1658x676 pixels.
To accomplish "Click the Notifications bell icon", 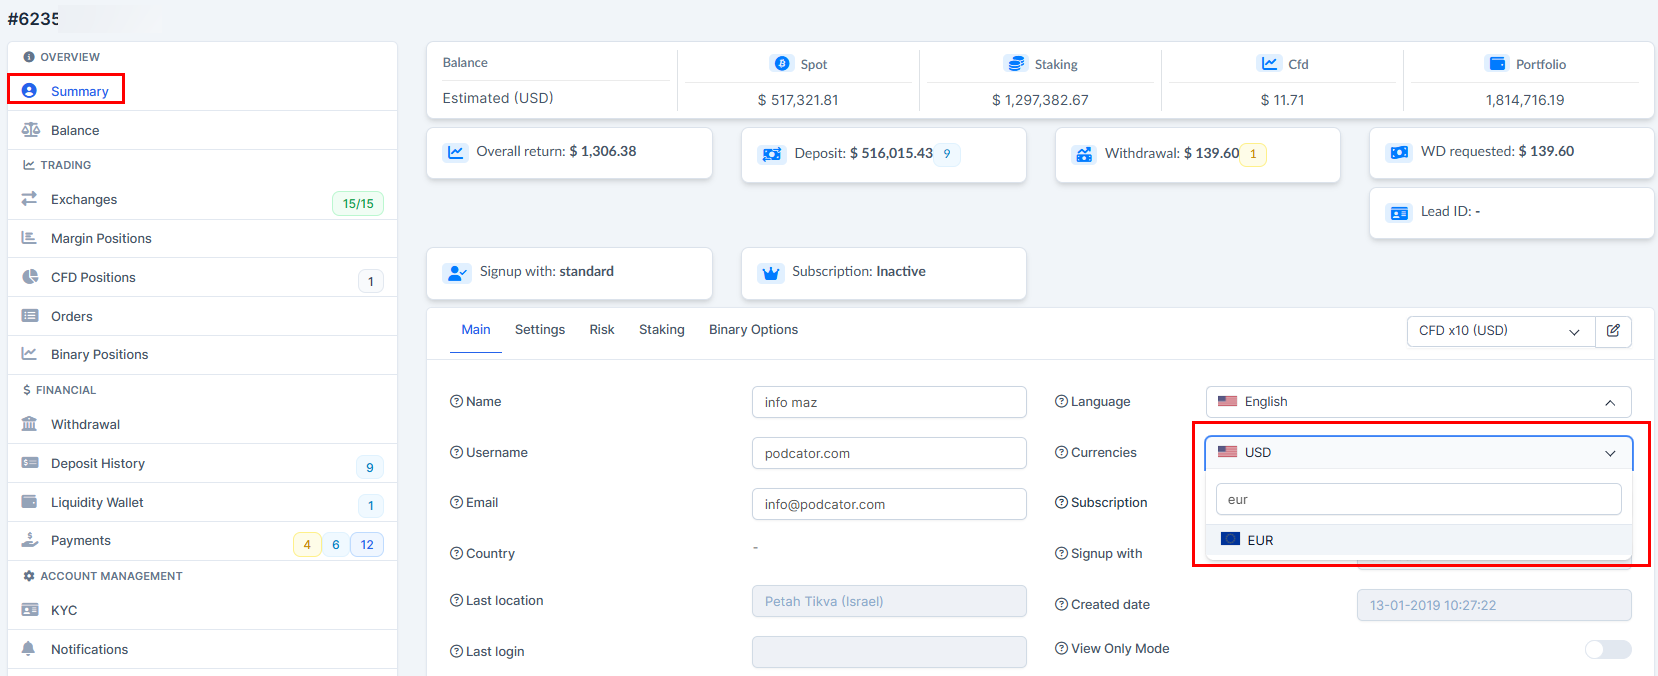I will click(x=30, y=649).
